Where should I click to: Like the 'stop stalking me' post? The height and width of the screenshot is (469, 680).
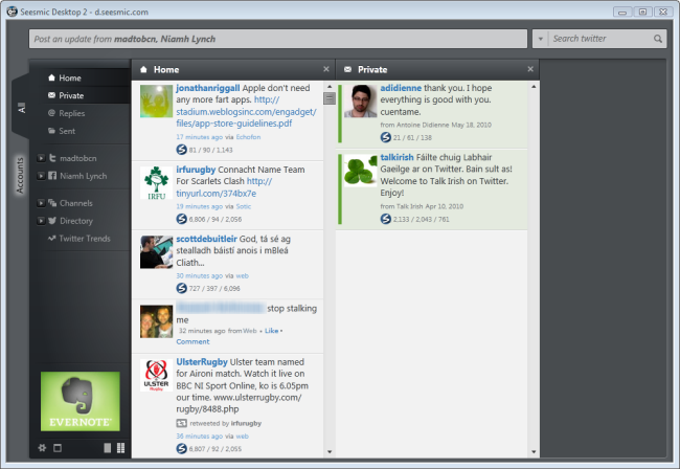point(271,331)
